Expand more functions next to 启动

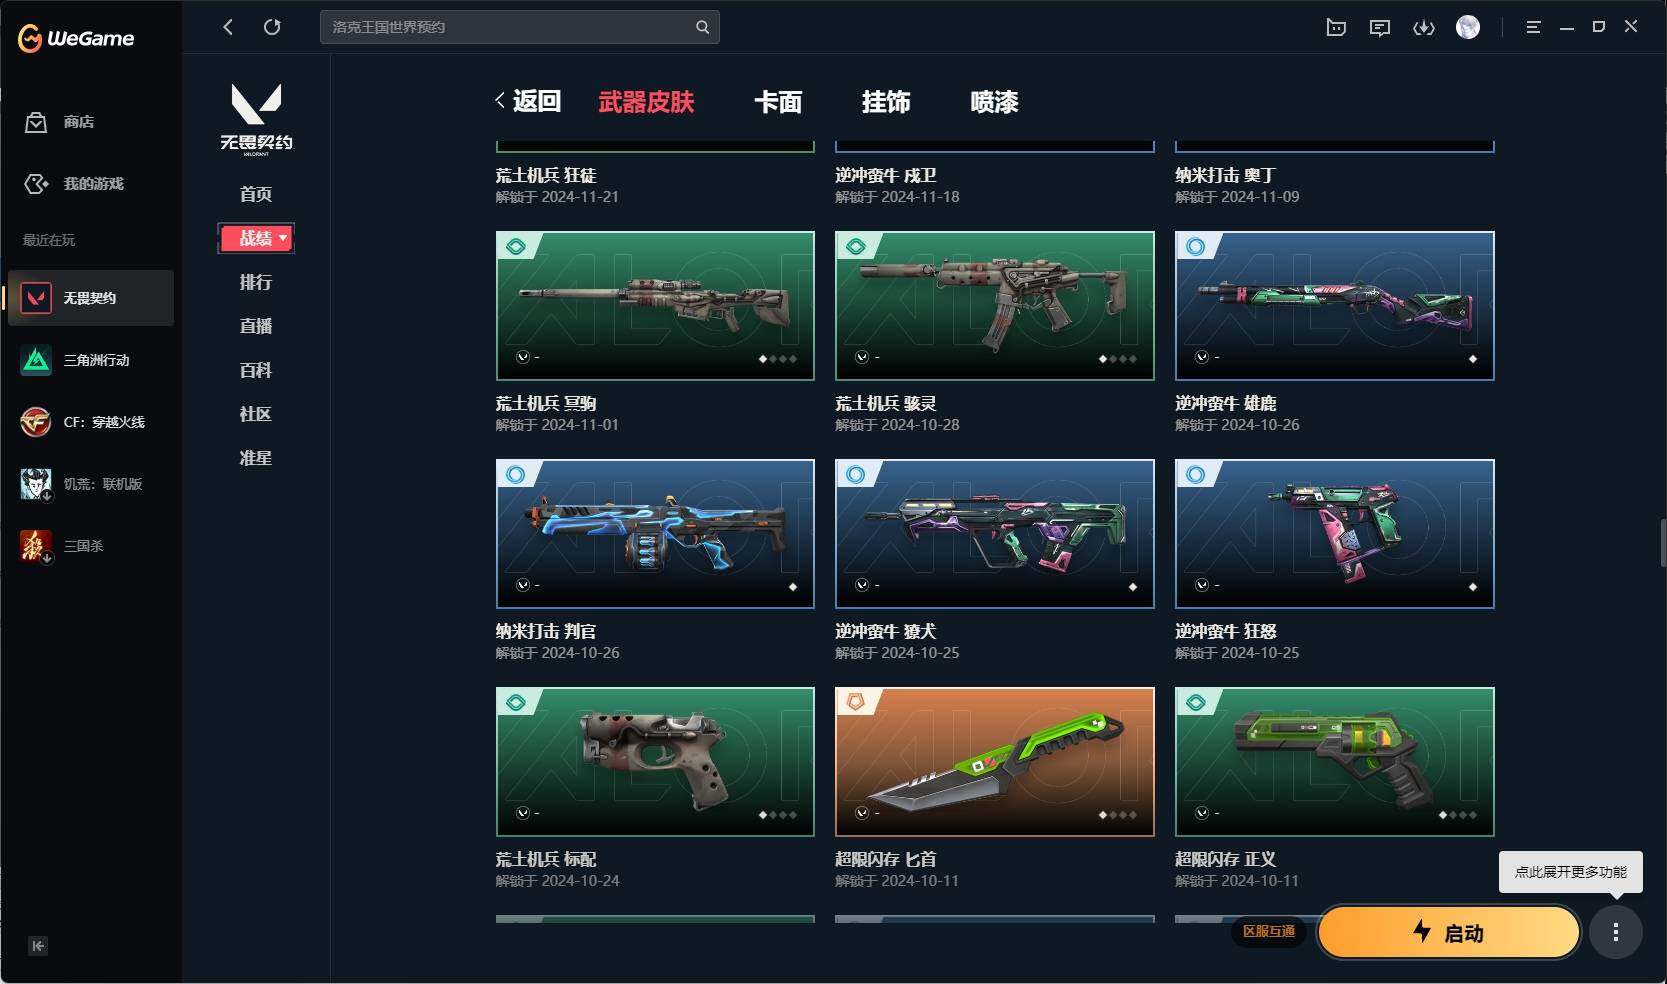pos(1616,933)
